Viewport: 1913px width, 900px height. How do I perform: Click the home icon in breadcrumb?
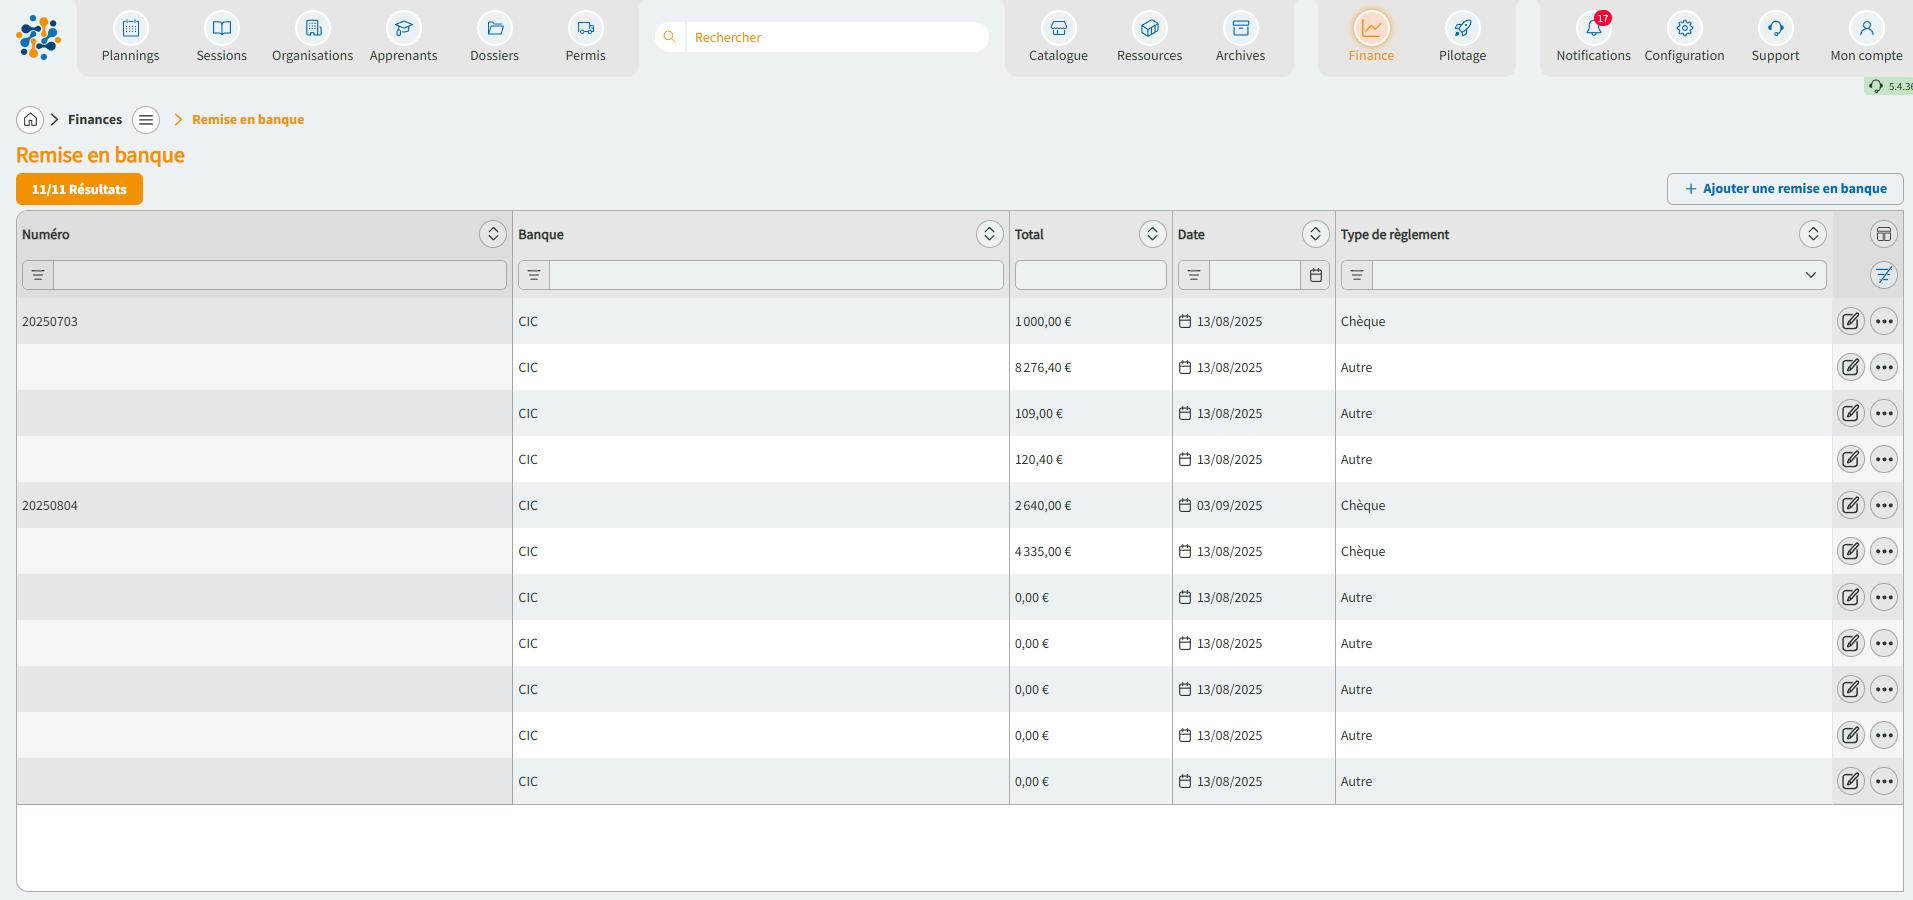coord(31,120)
